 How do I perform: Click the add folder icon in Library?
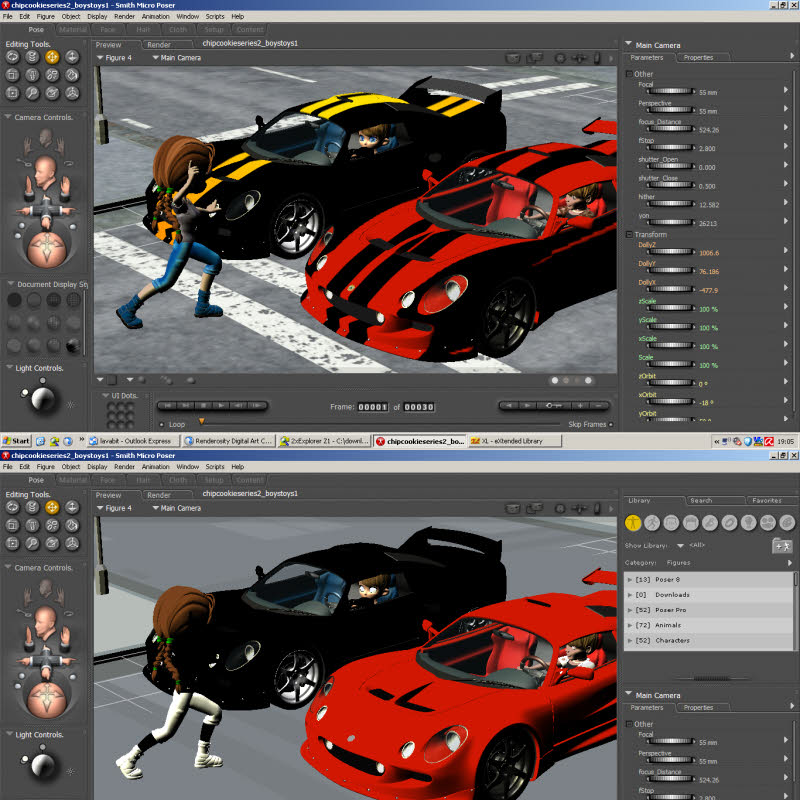(x=781, y=545)
